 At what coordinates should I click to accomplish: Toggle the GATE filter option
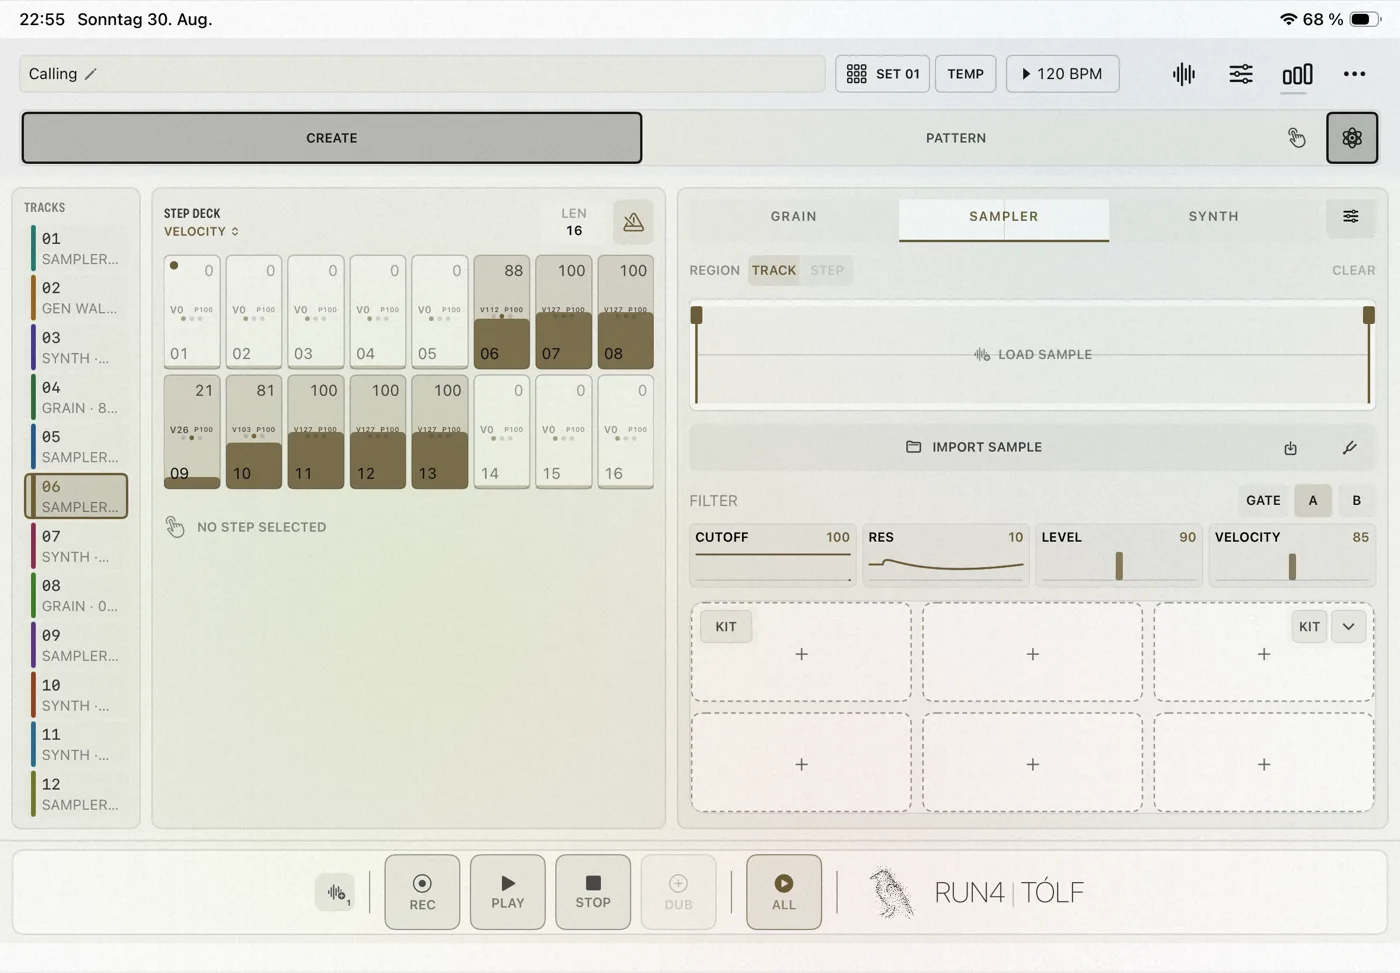(x=1263, y=500)
